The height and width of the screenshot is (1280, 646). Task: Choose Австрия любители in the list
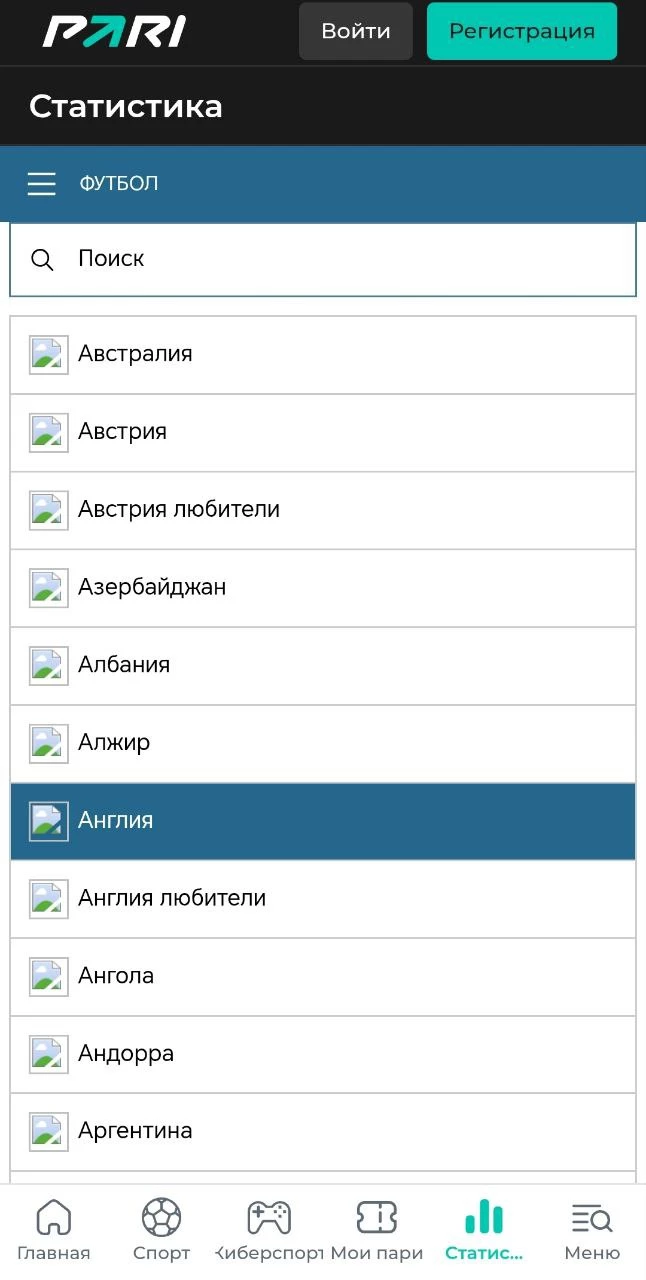click(323, 510)
